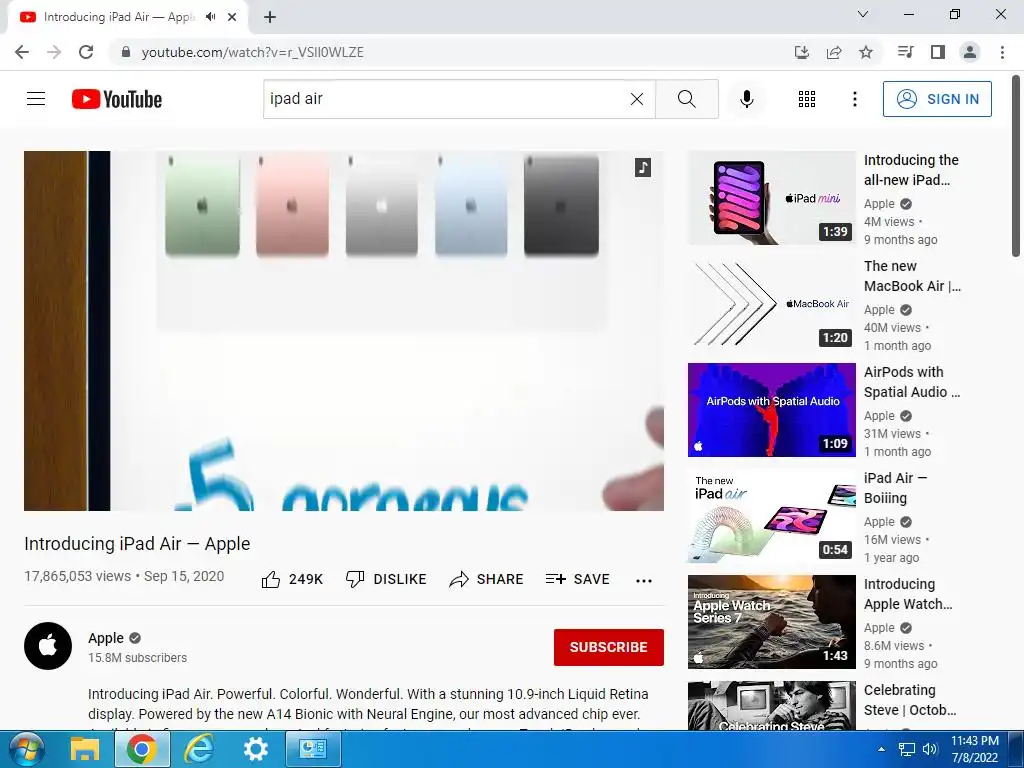
Task: Reload the page with refresh icon
Action: pos(86,52)
